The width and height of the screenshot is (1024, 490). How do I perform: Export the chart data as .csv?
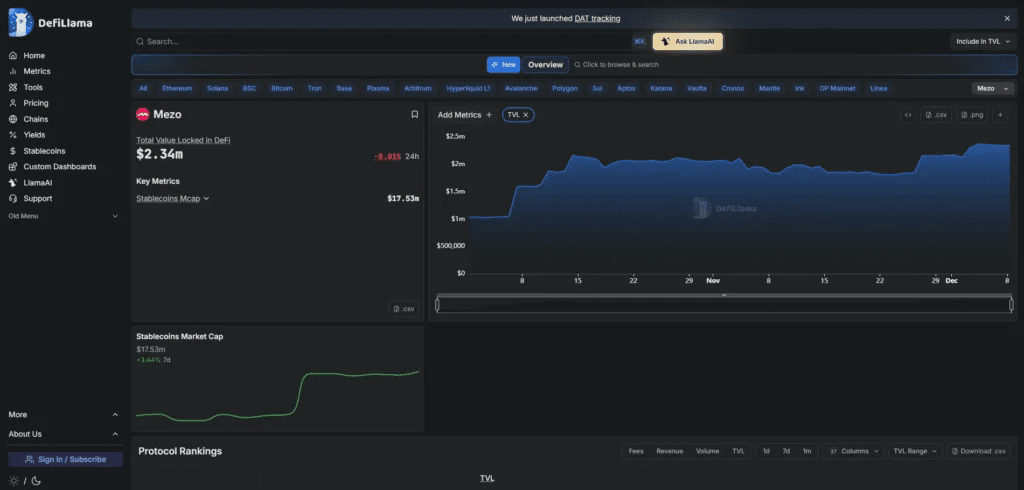point(936,115)
